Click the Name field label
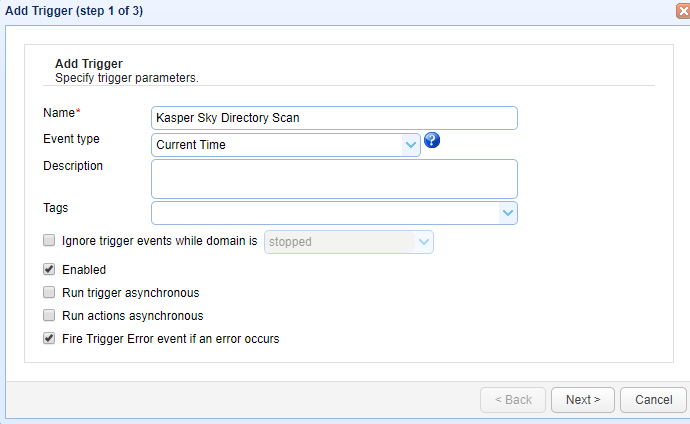 pos(61,112)
